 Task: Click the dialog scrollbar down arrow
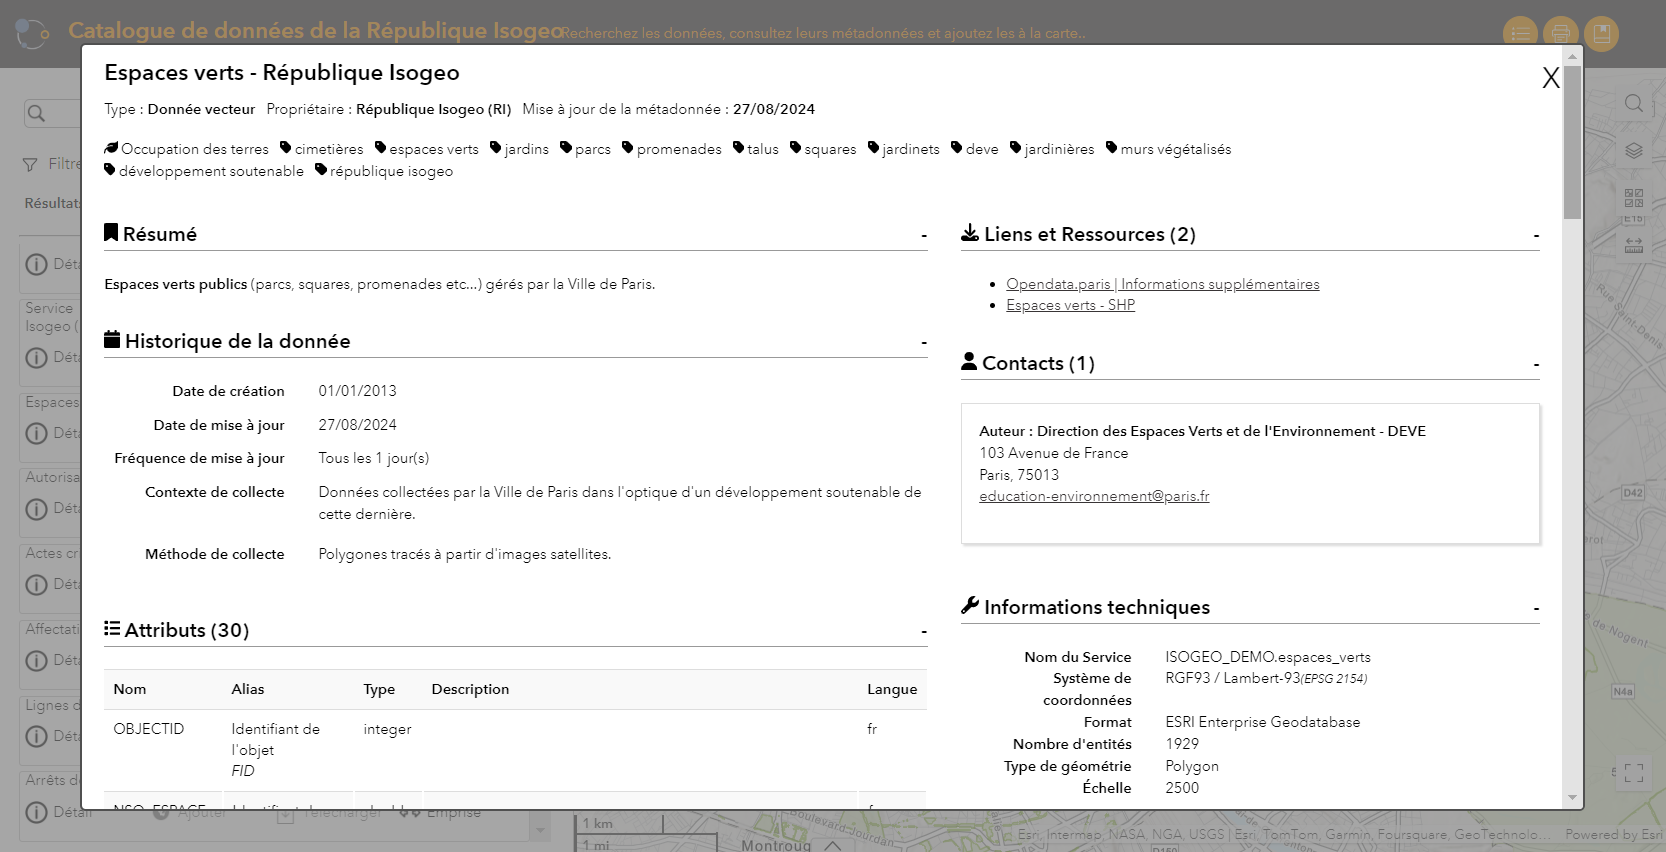(1573, 798)
